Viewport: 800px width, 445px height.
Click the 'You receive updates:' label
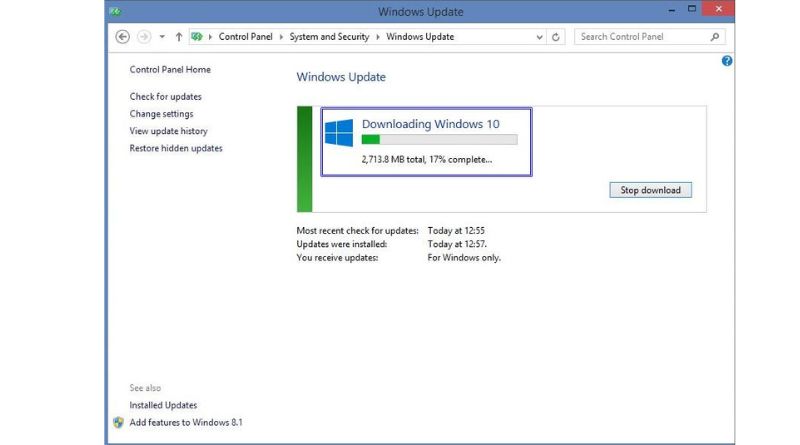click(337, 258)
